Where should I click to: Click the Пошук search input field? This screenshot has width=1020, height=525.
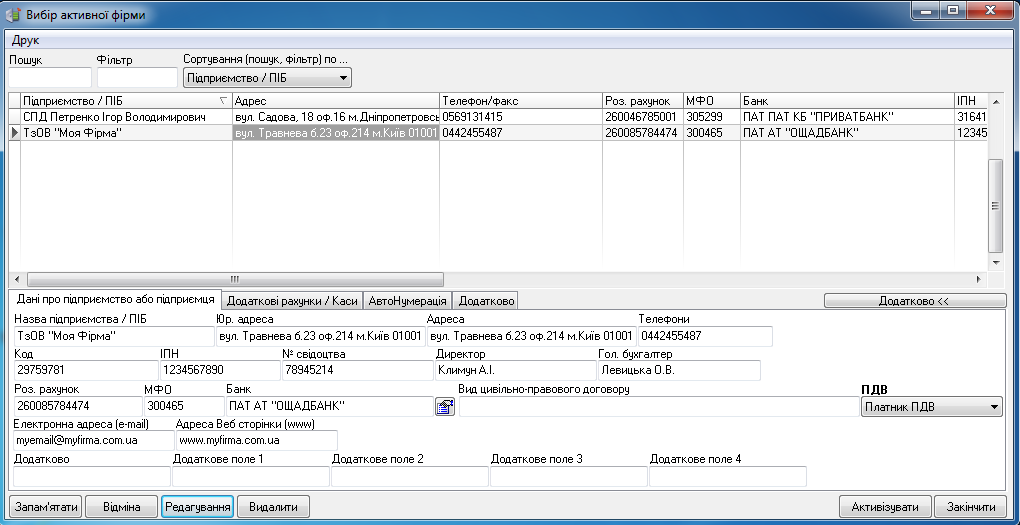pos(49,77)
